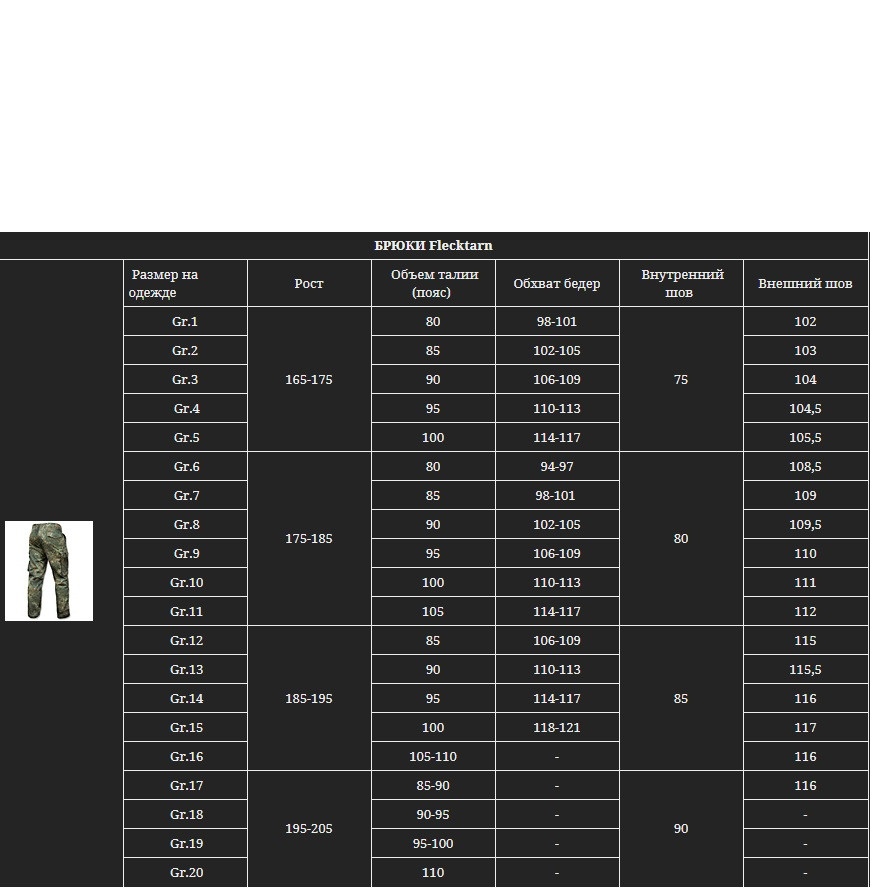Screen dimensions: 872x888
Task: Select the Gr.13 size cell
Action: [185, 669]
